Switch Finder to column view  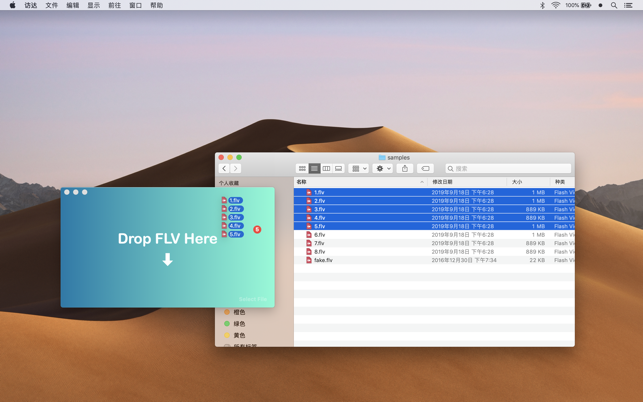tap(326, 169)
